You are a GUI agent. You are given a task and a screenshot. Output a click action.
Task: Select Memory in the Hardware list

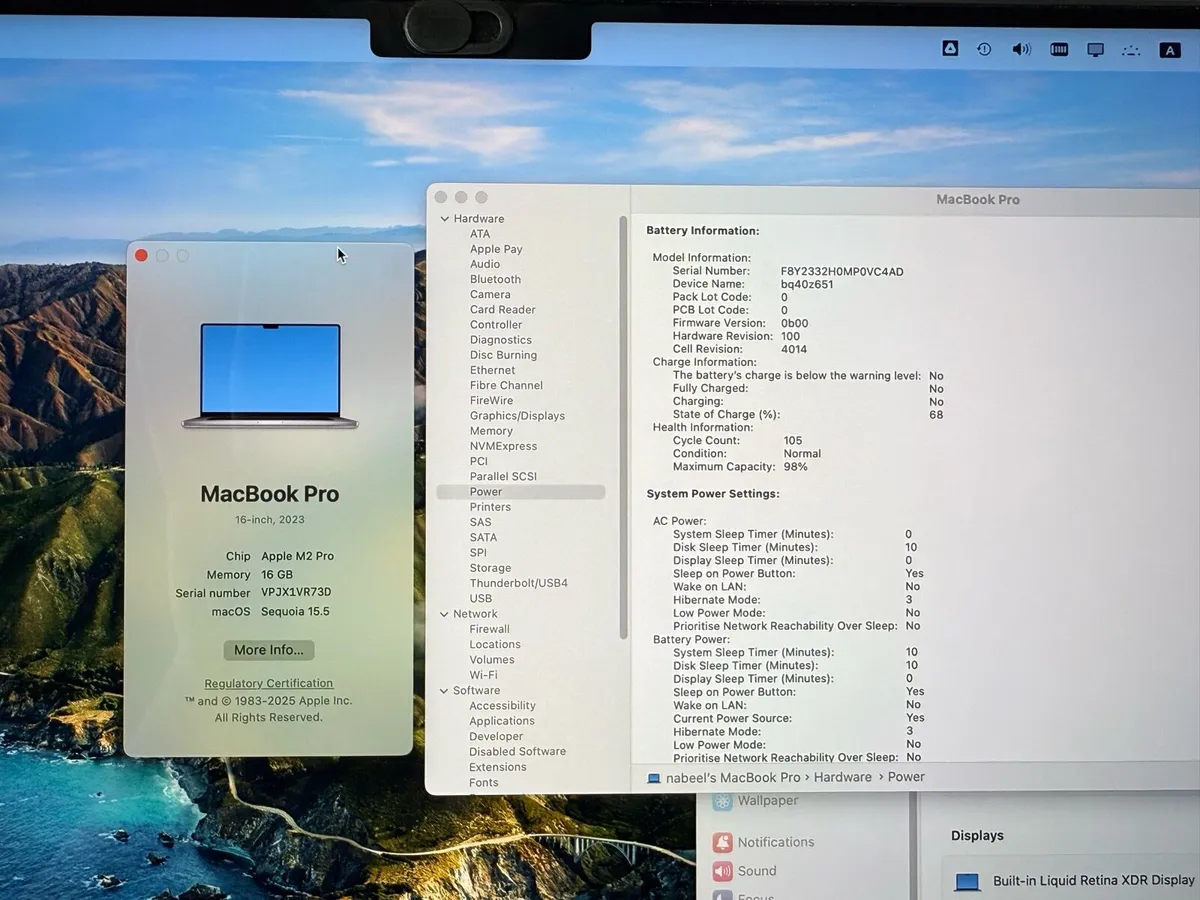(491, 431)
